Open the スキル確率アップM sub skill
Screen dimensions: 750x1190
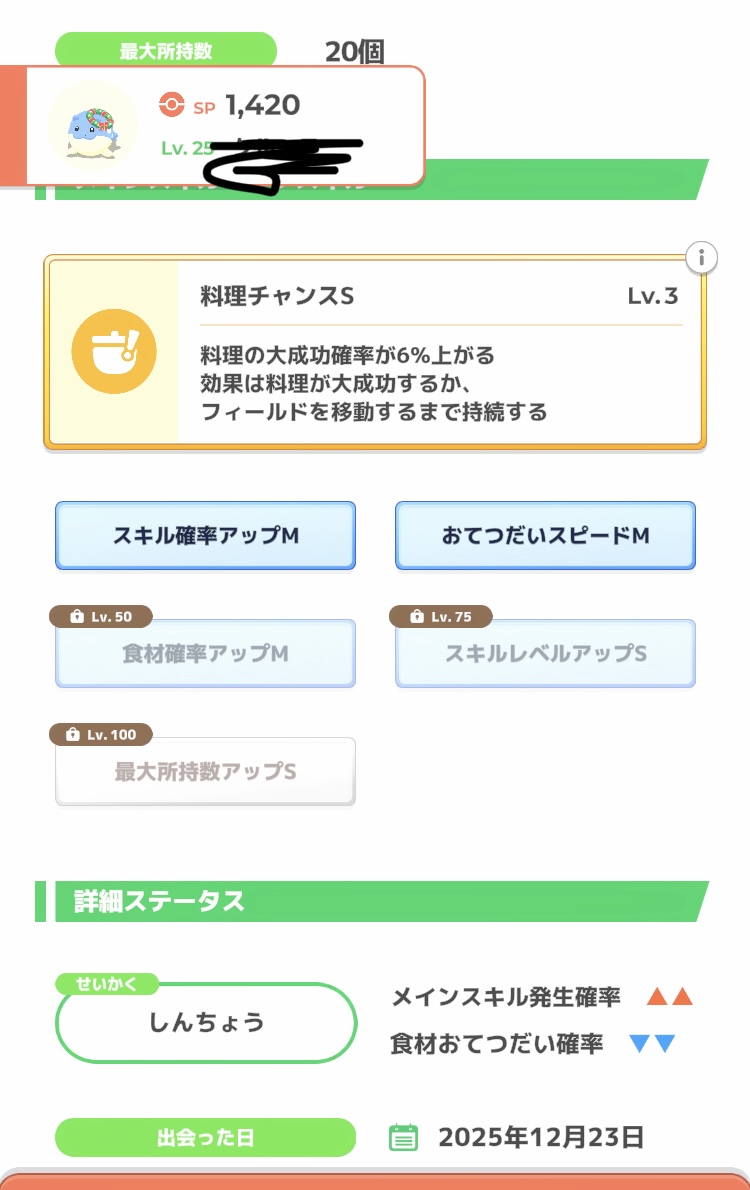coord(205,536)
